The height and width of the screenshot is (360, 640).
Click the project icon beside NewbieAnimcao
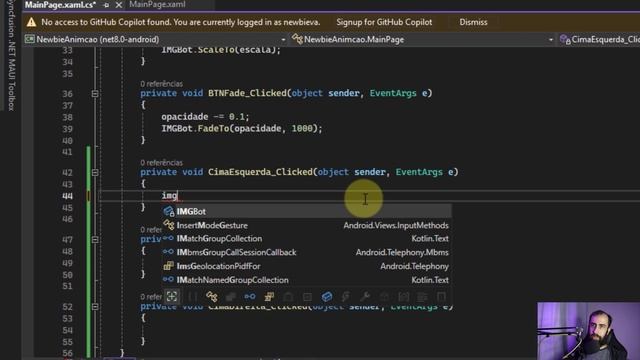30,39
